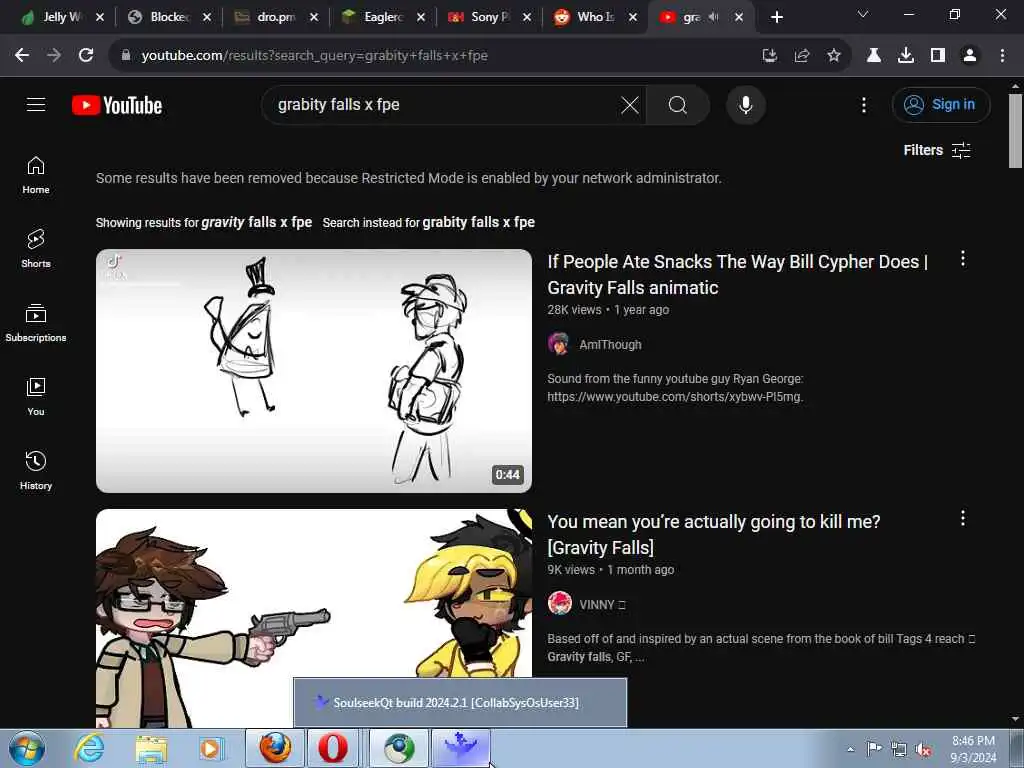1024x768 pixels.
Task: Switch to the Blocked browser tab
Action: click(159, 17)
